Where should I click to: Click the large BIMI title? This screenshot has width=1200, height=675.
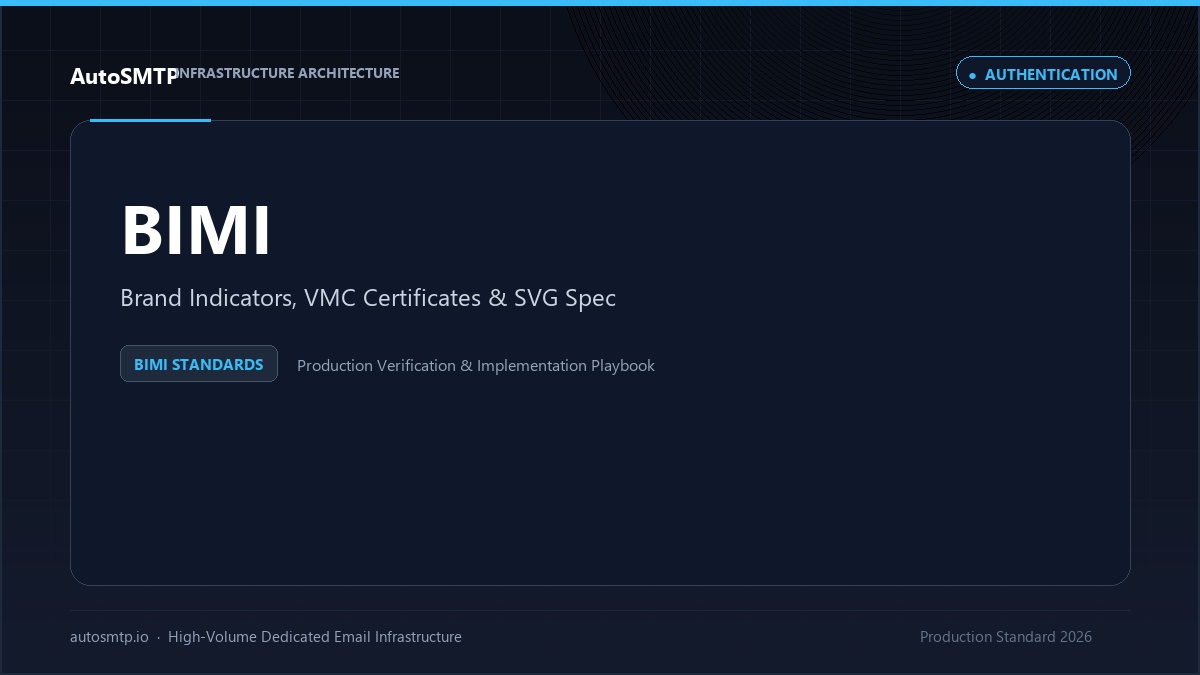pyautogui.click(x=196, y=231)
